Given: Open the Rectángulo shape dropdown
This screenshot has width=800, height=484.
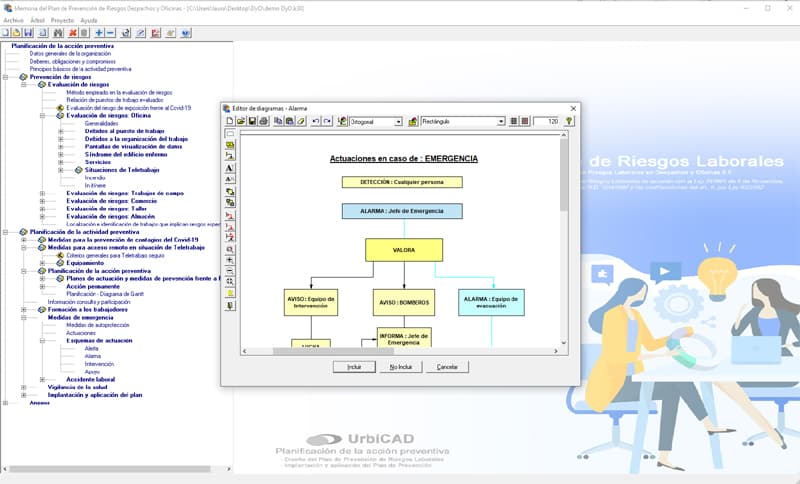Looking at the screenshot, I should [501, 121].
